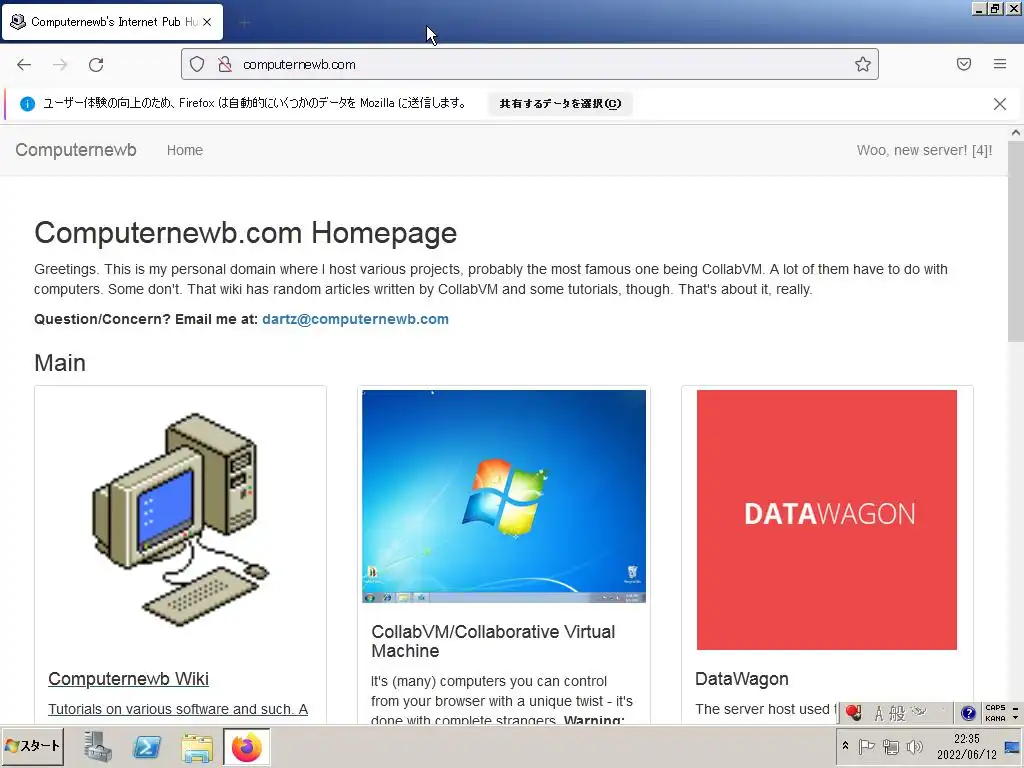
Task: Open the Start menu button
Action: pyautogui.click(x=33, y=746)
